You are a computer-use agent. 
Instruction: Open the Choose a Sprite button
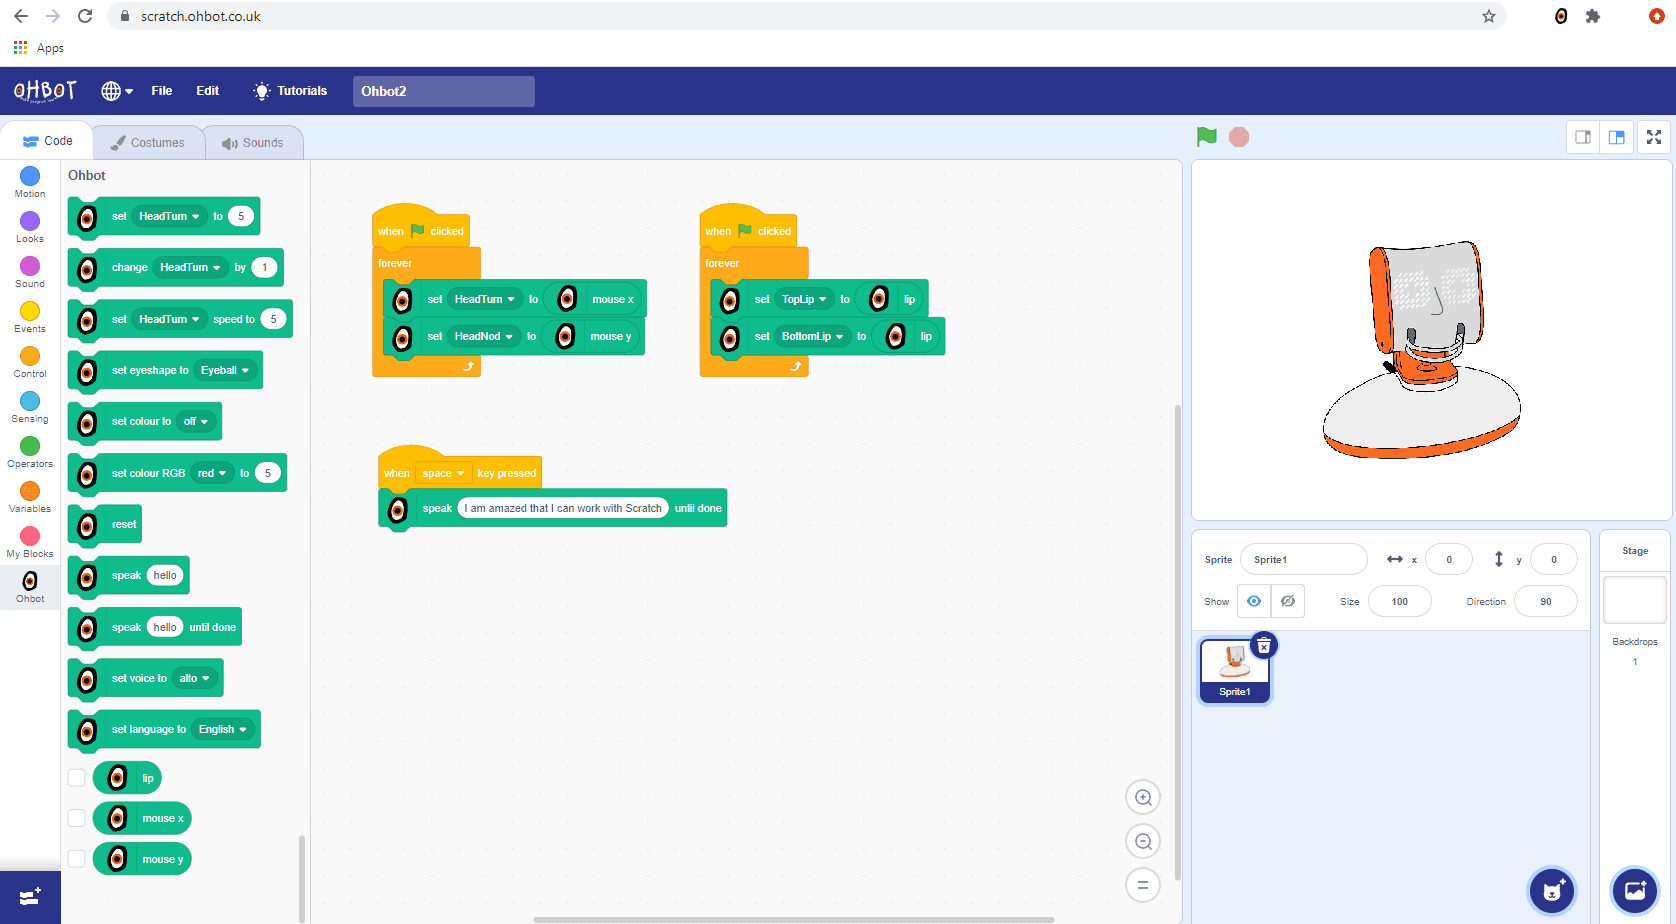1552,890
